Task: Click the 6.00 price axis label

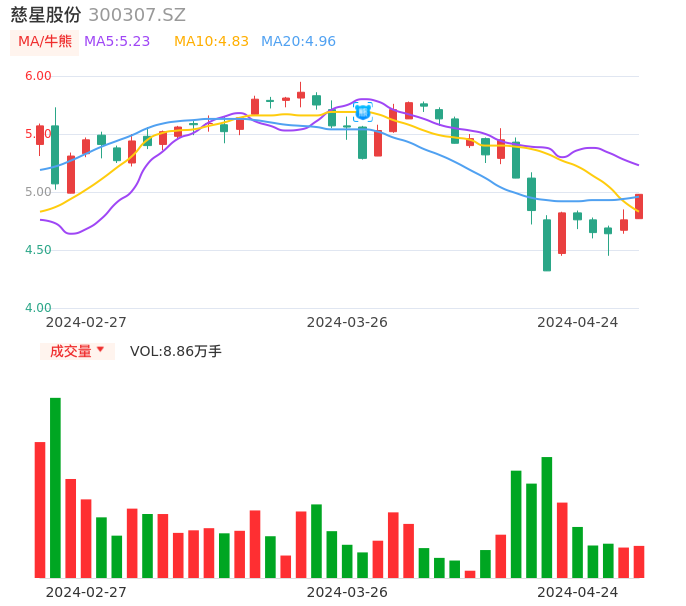Action: 38,76
